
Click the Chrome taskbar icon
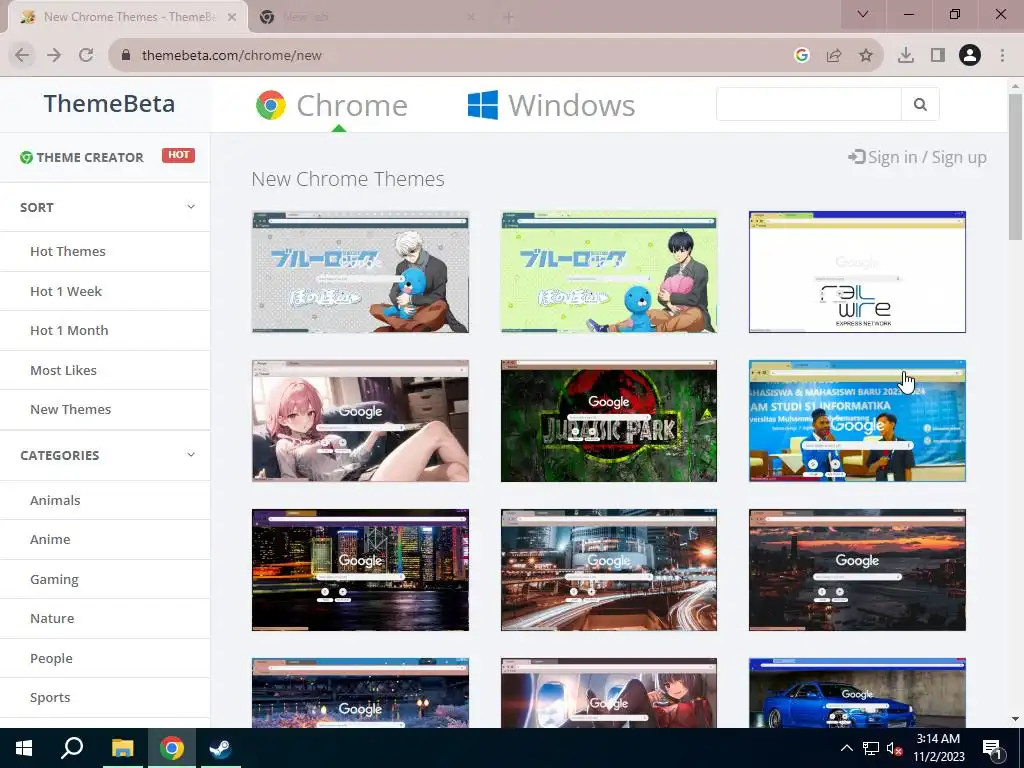point(171,748)
